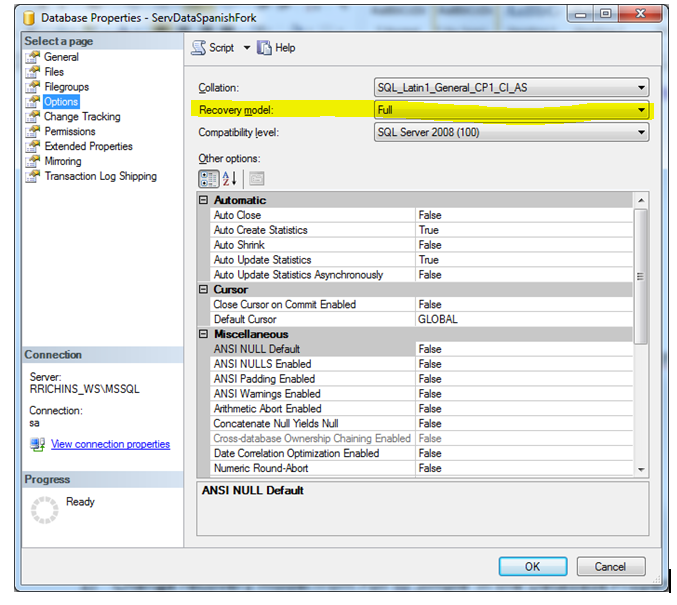The width and height of the screenshot is (677, 605).
Task: Click the options grid scroll down arrow
Action: click(641, 469)
